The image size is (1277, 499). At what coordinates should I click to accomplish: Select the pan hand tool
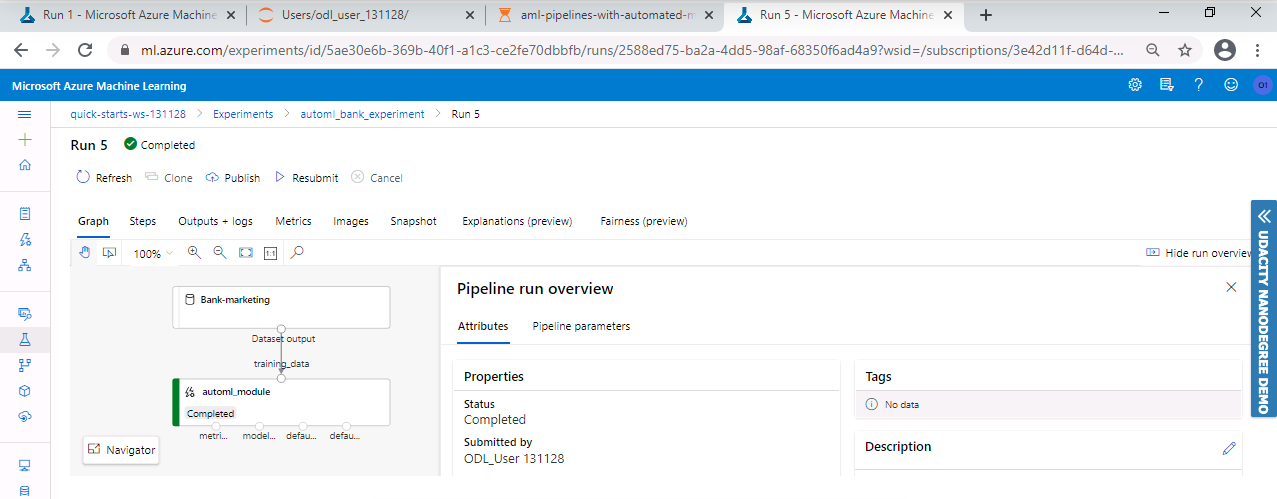pyautogui.click(x=85, y=253)
